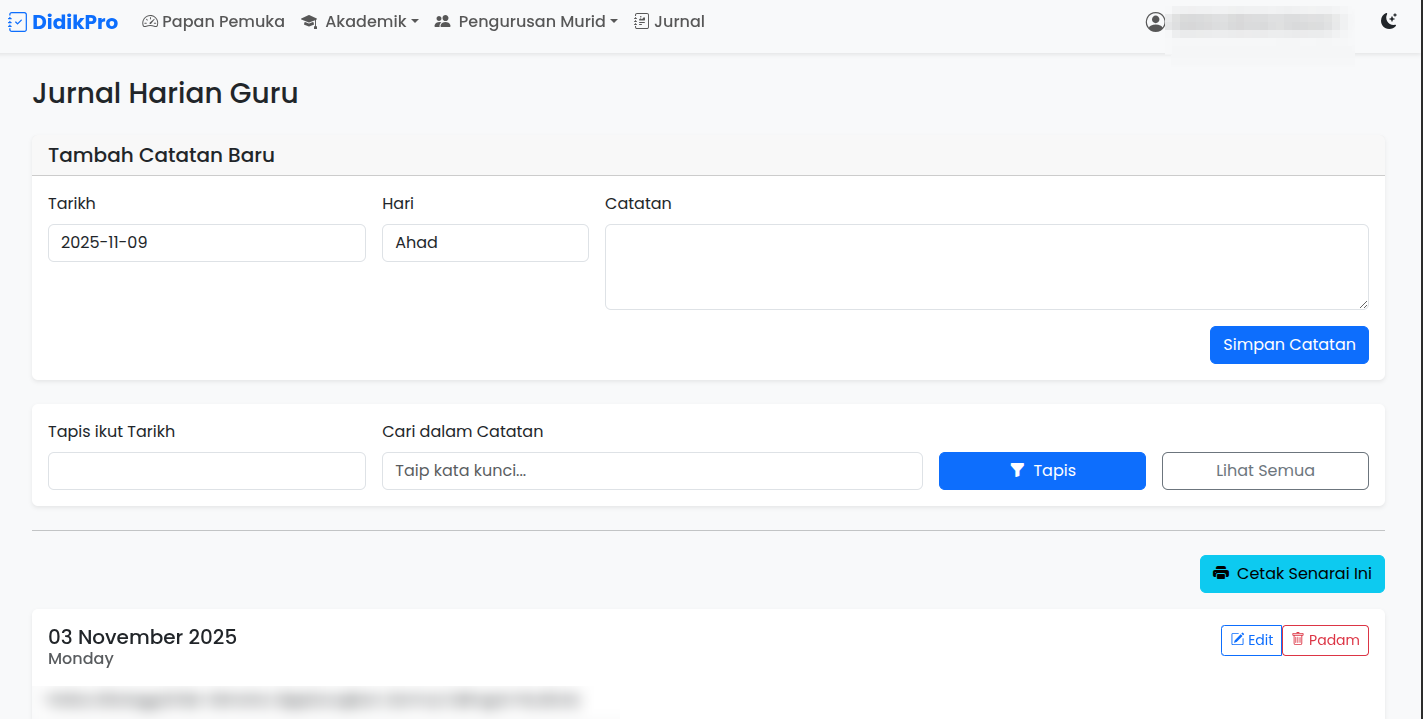Go to Jurnal page
Screen dimensions: 1423x719
coord(669,22)
